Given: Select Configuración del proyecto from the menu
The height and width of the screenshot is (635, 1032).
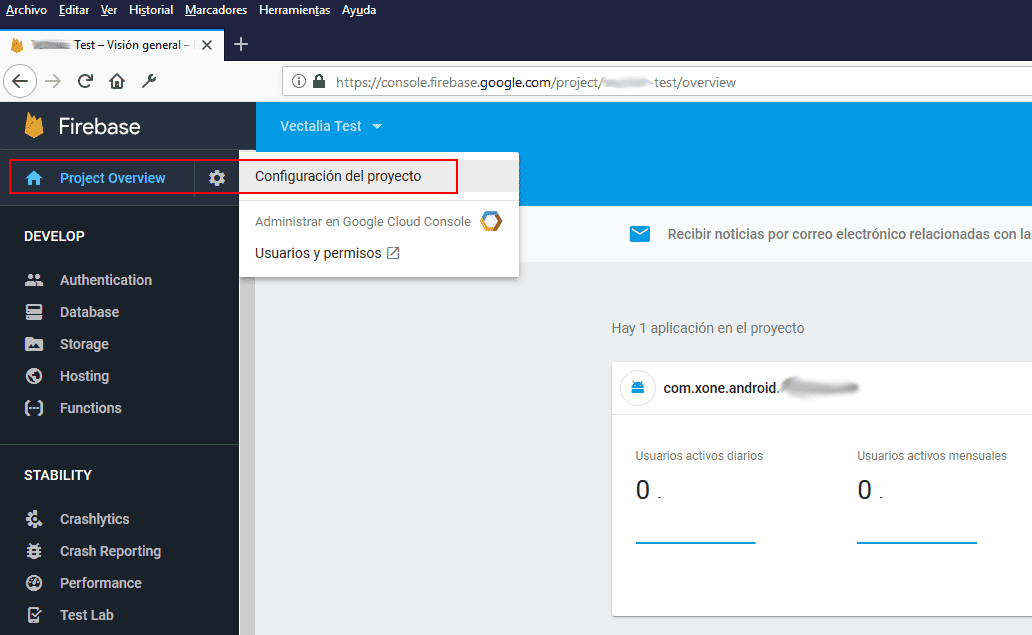Looking at the screenshot, I should [379, 176].
